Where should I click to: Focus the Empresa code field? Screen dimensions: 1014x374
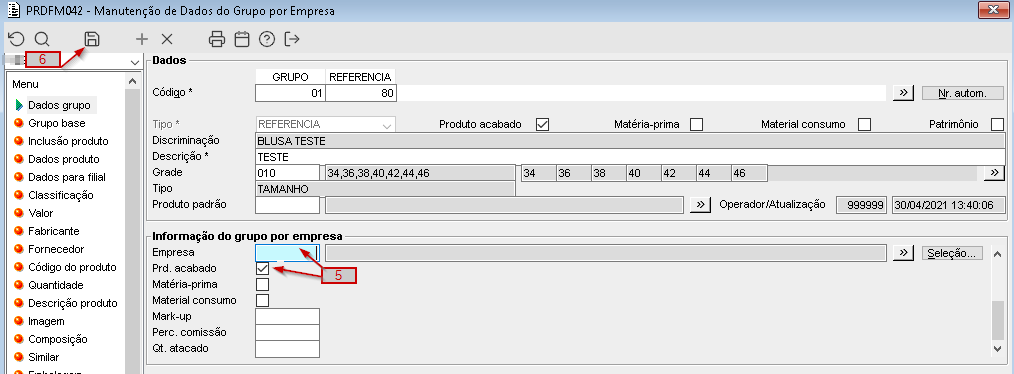[288, 253]
